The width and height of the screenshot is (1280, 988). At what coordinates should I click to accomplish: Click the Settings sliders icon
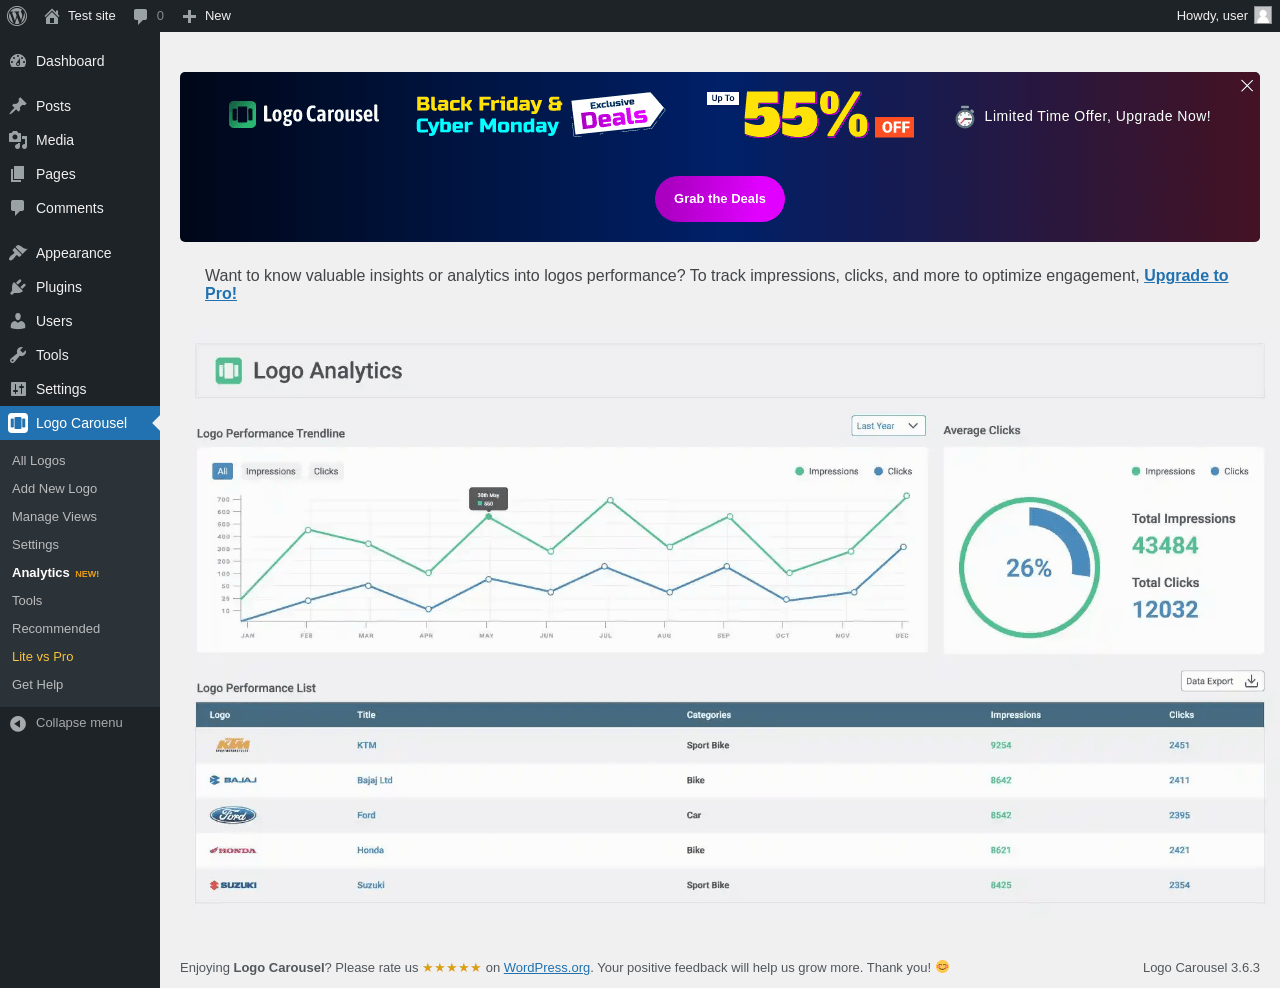18,389
